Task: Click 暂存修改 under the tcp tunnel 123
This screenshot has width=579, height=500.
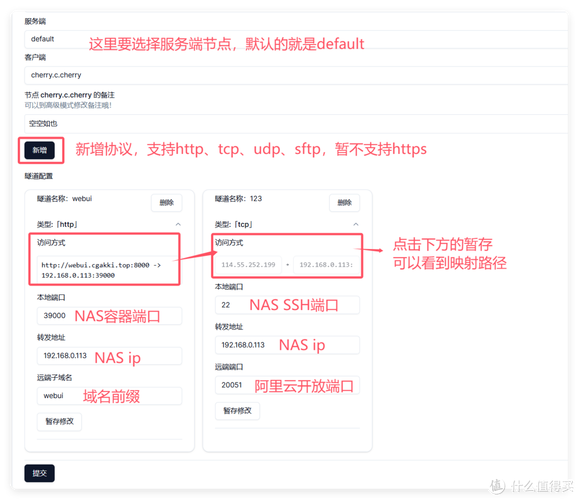Action: coord(237,411)
